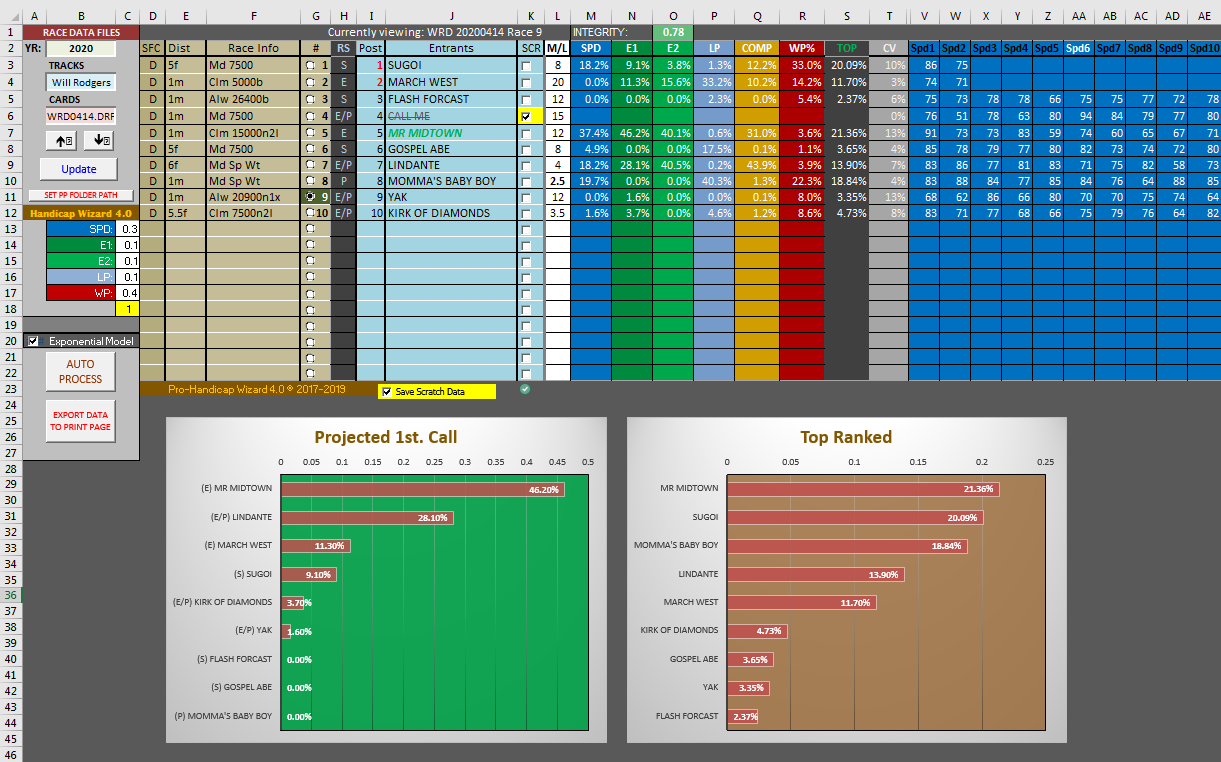Click the up-arrow previous card button
1221x762 pixels.
coord(63,140)
